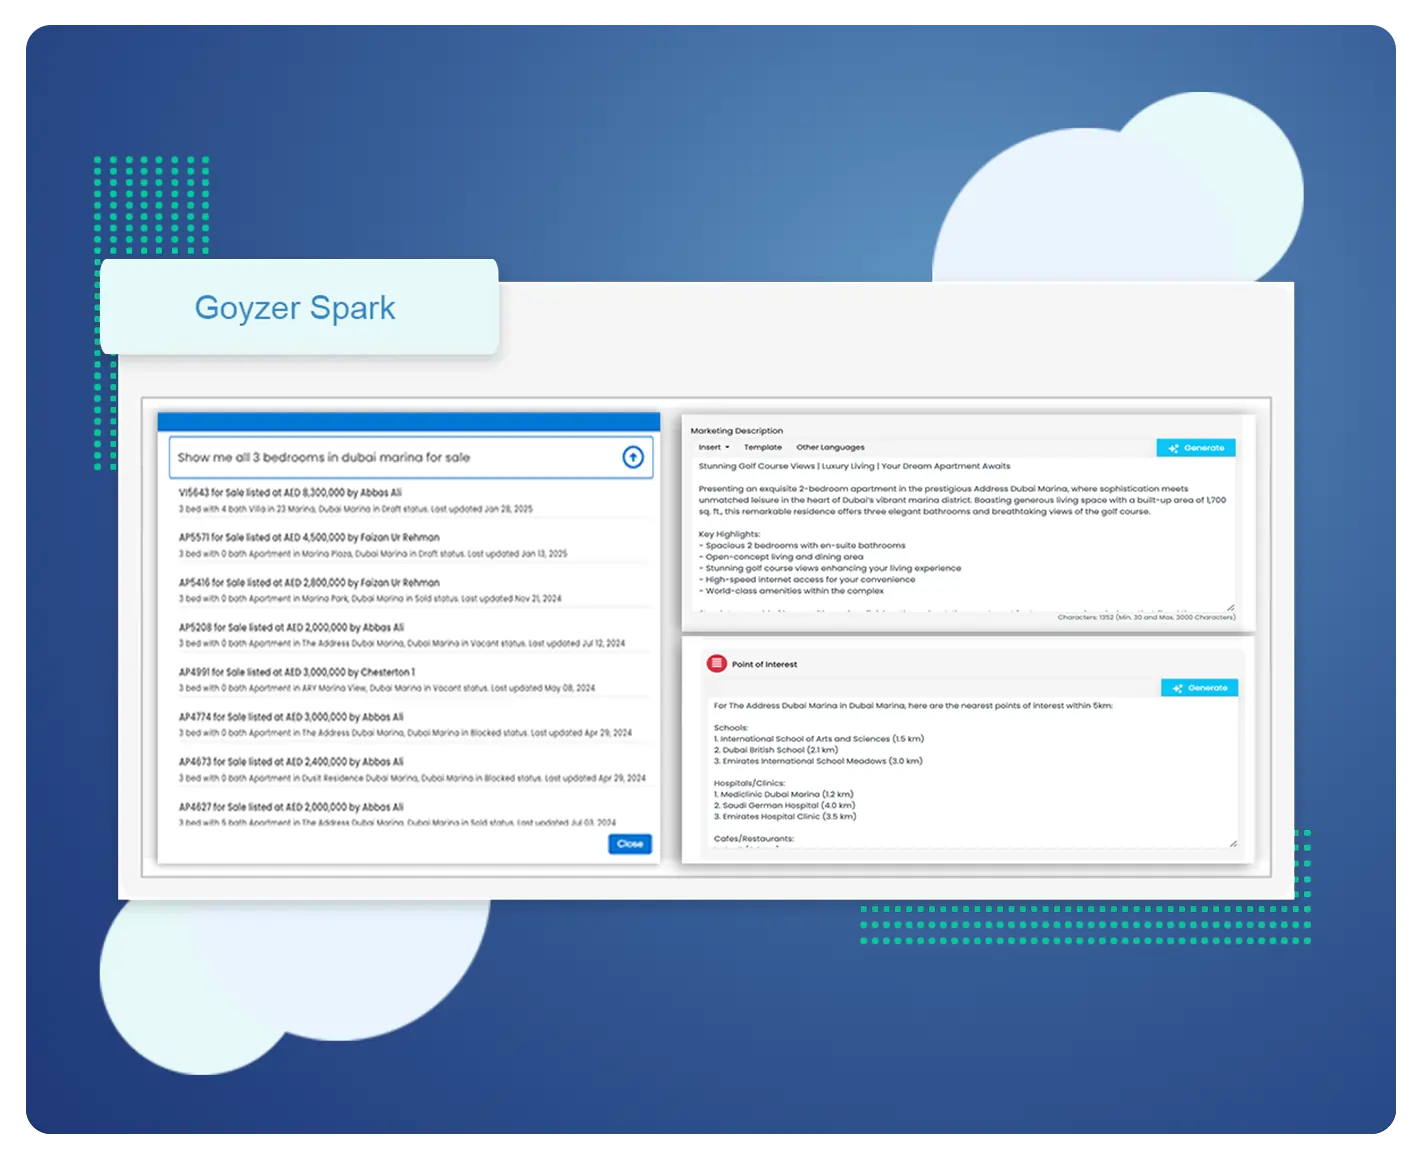Select listing AP4991 by Chesterton 1
Screen dimensions: 1424x1168
click(296, 672)
